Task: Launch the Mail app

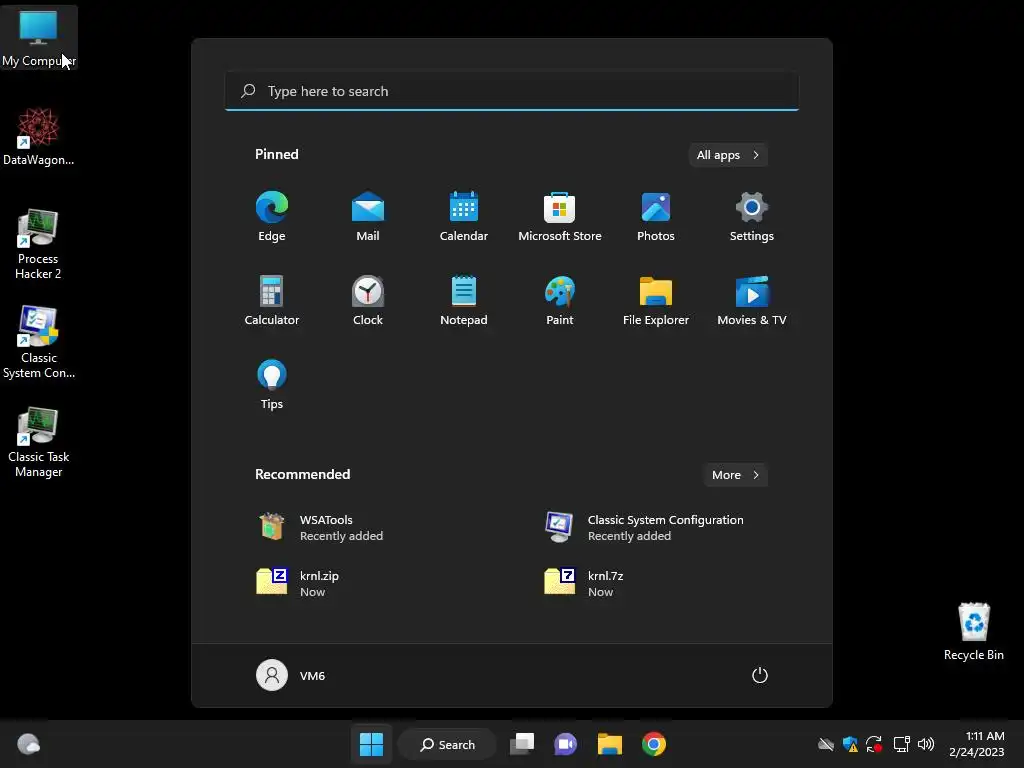Action: [x=368, y=217]
